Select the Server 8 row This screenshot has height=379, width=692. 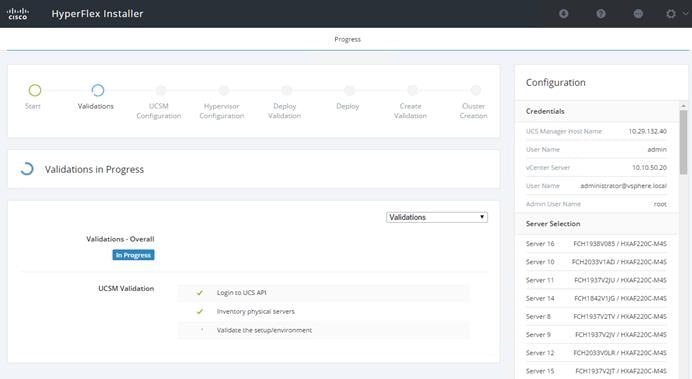click(596, 316)
